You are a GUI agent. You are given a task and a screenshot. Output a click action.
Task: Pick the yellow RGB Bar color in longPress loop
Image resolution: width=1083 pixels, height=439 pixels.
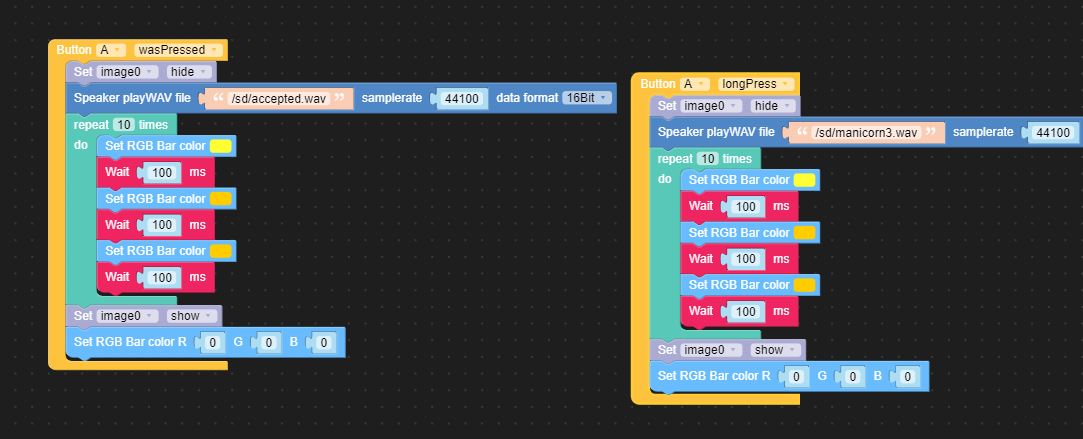[804, 180]
